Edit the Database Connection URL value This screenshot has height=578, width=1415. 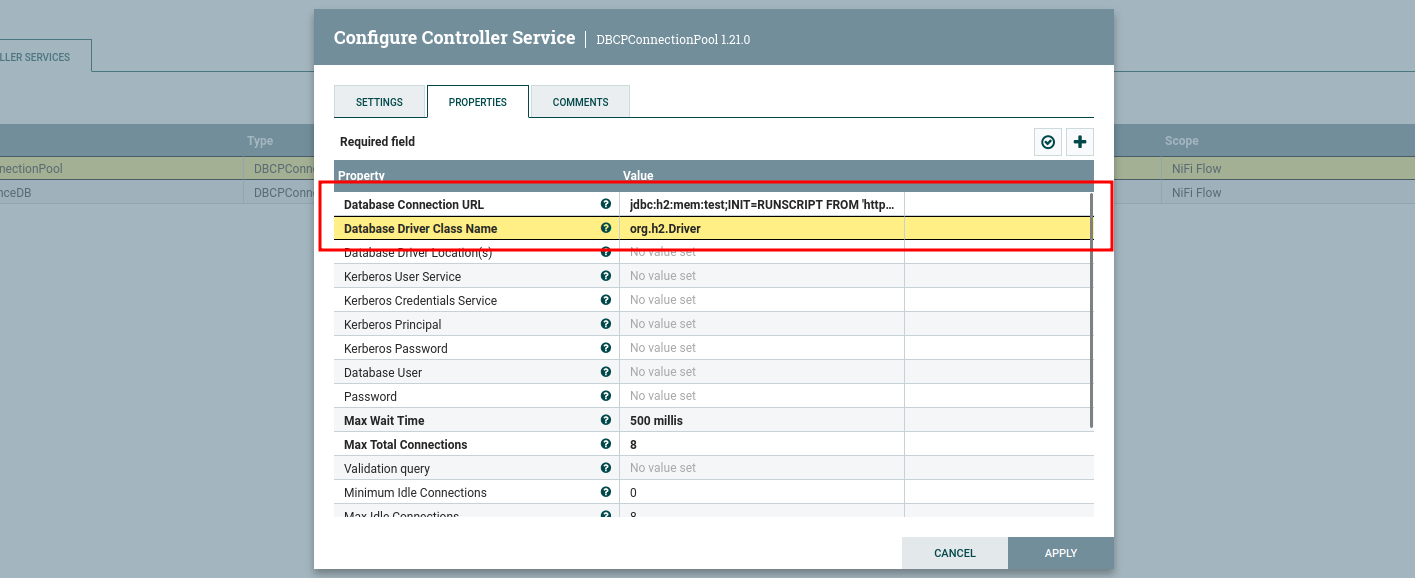(x=762, y=204)
